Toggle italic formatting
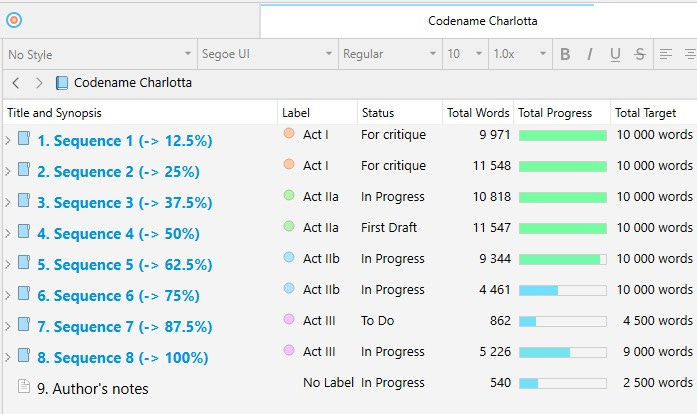 point(590,54)
